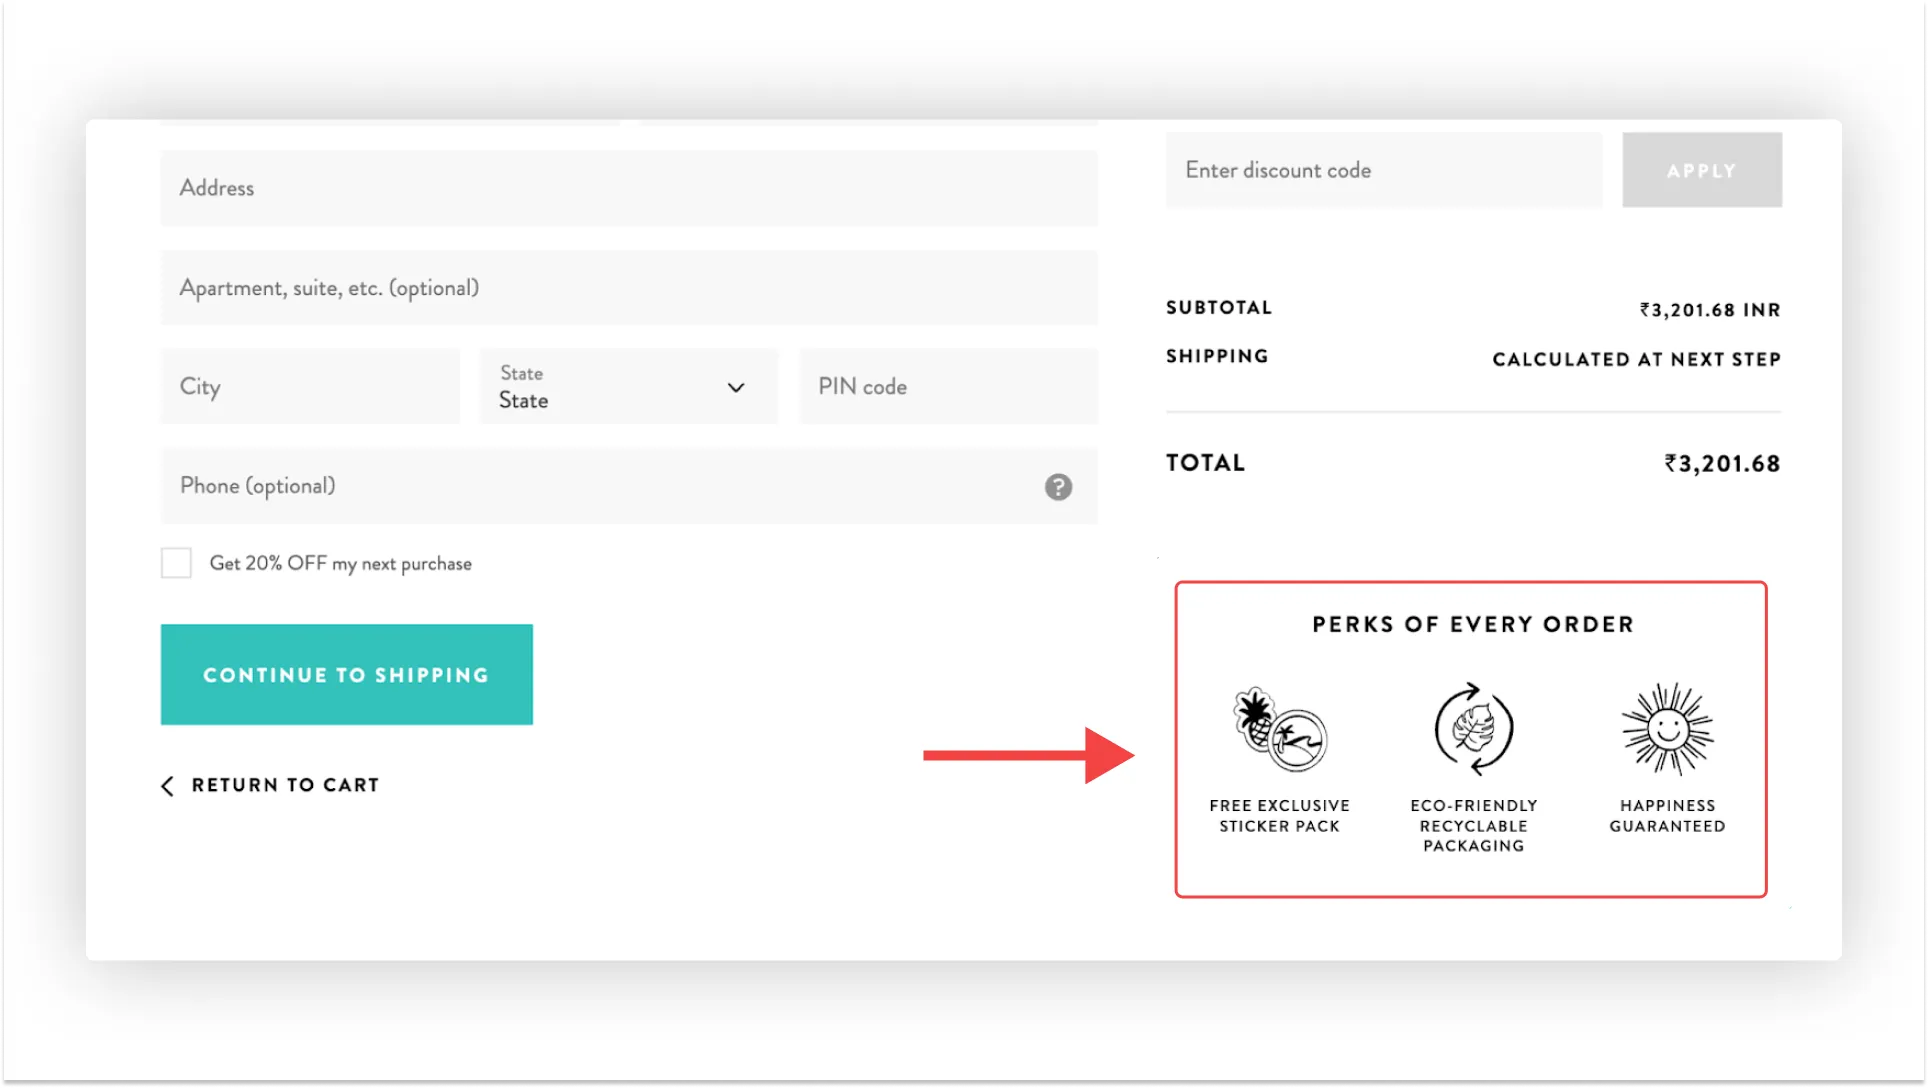Select the City text field
The width and height of the screenshot is (1928, 1088).
(310, 387)
